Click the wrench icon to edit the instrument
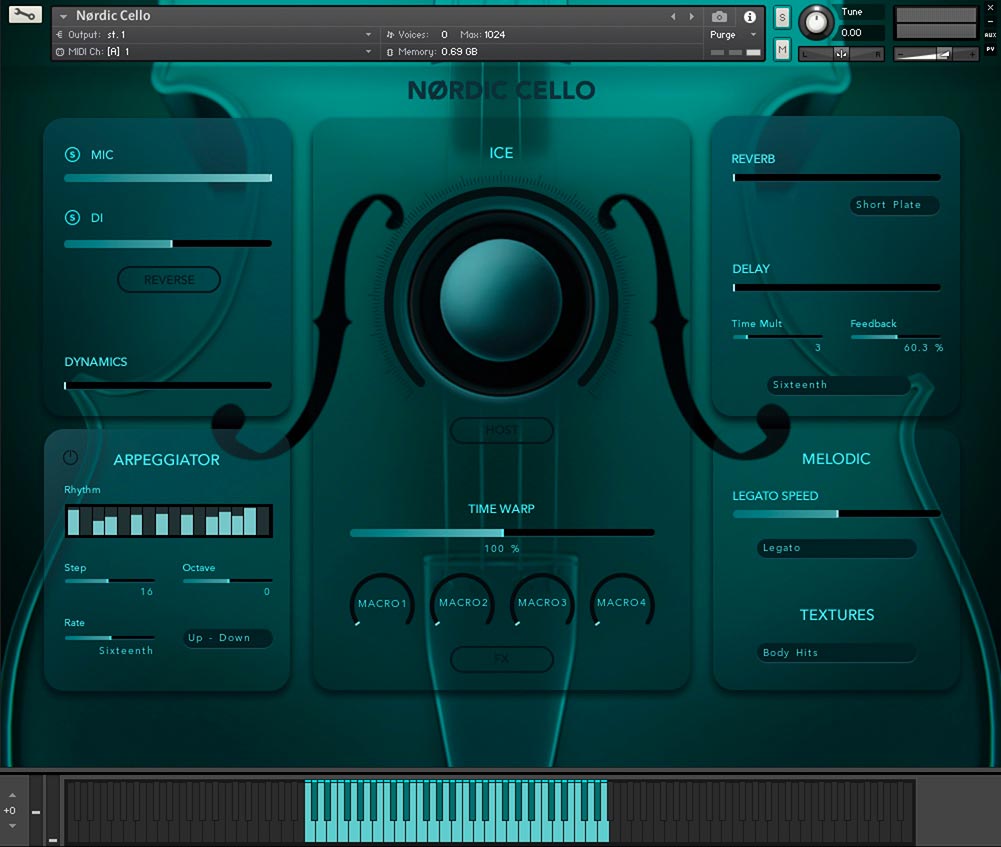Screen dimensions: 1001x847 [x=23, y=15]
